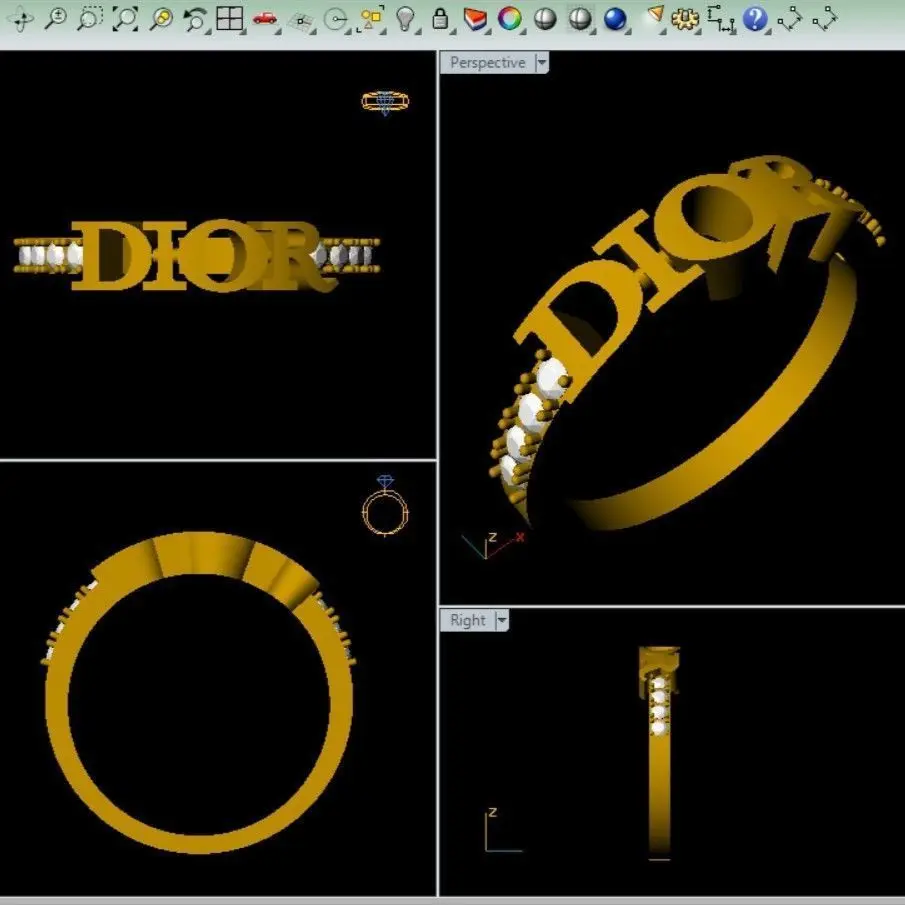Open the Perspective viewport dropdown arrow
The width and height of the screenshot is (905, 905).
point(541,62)
